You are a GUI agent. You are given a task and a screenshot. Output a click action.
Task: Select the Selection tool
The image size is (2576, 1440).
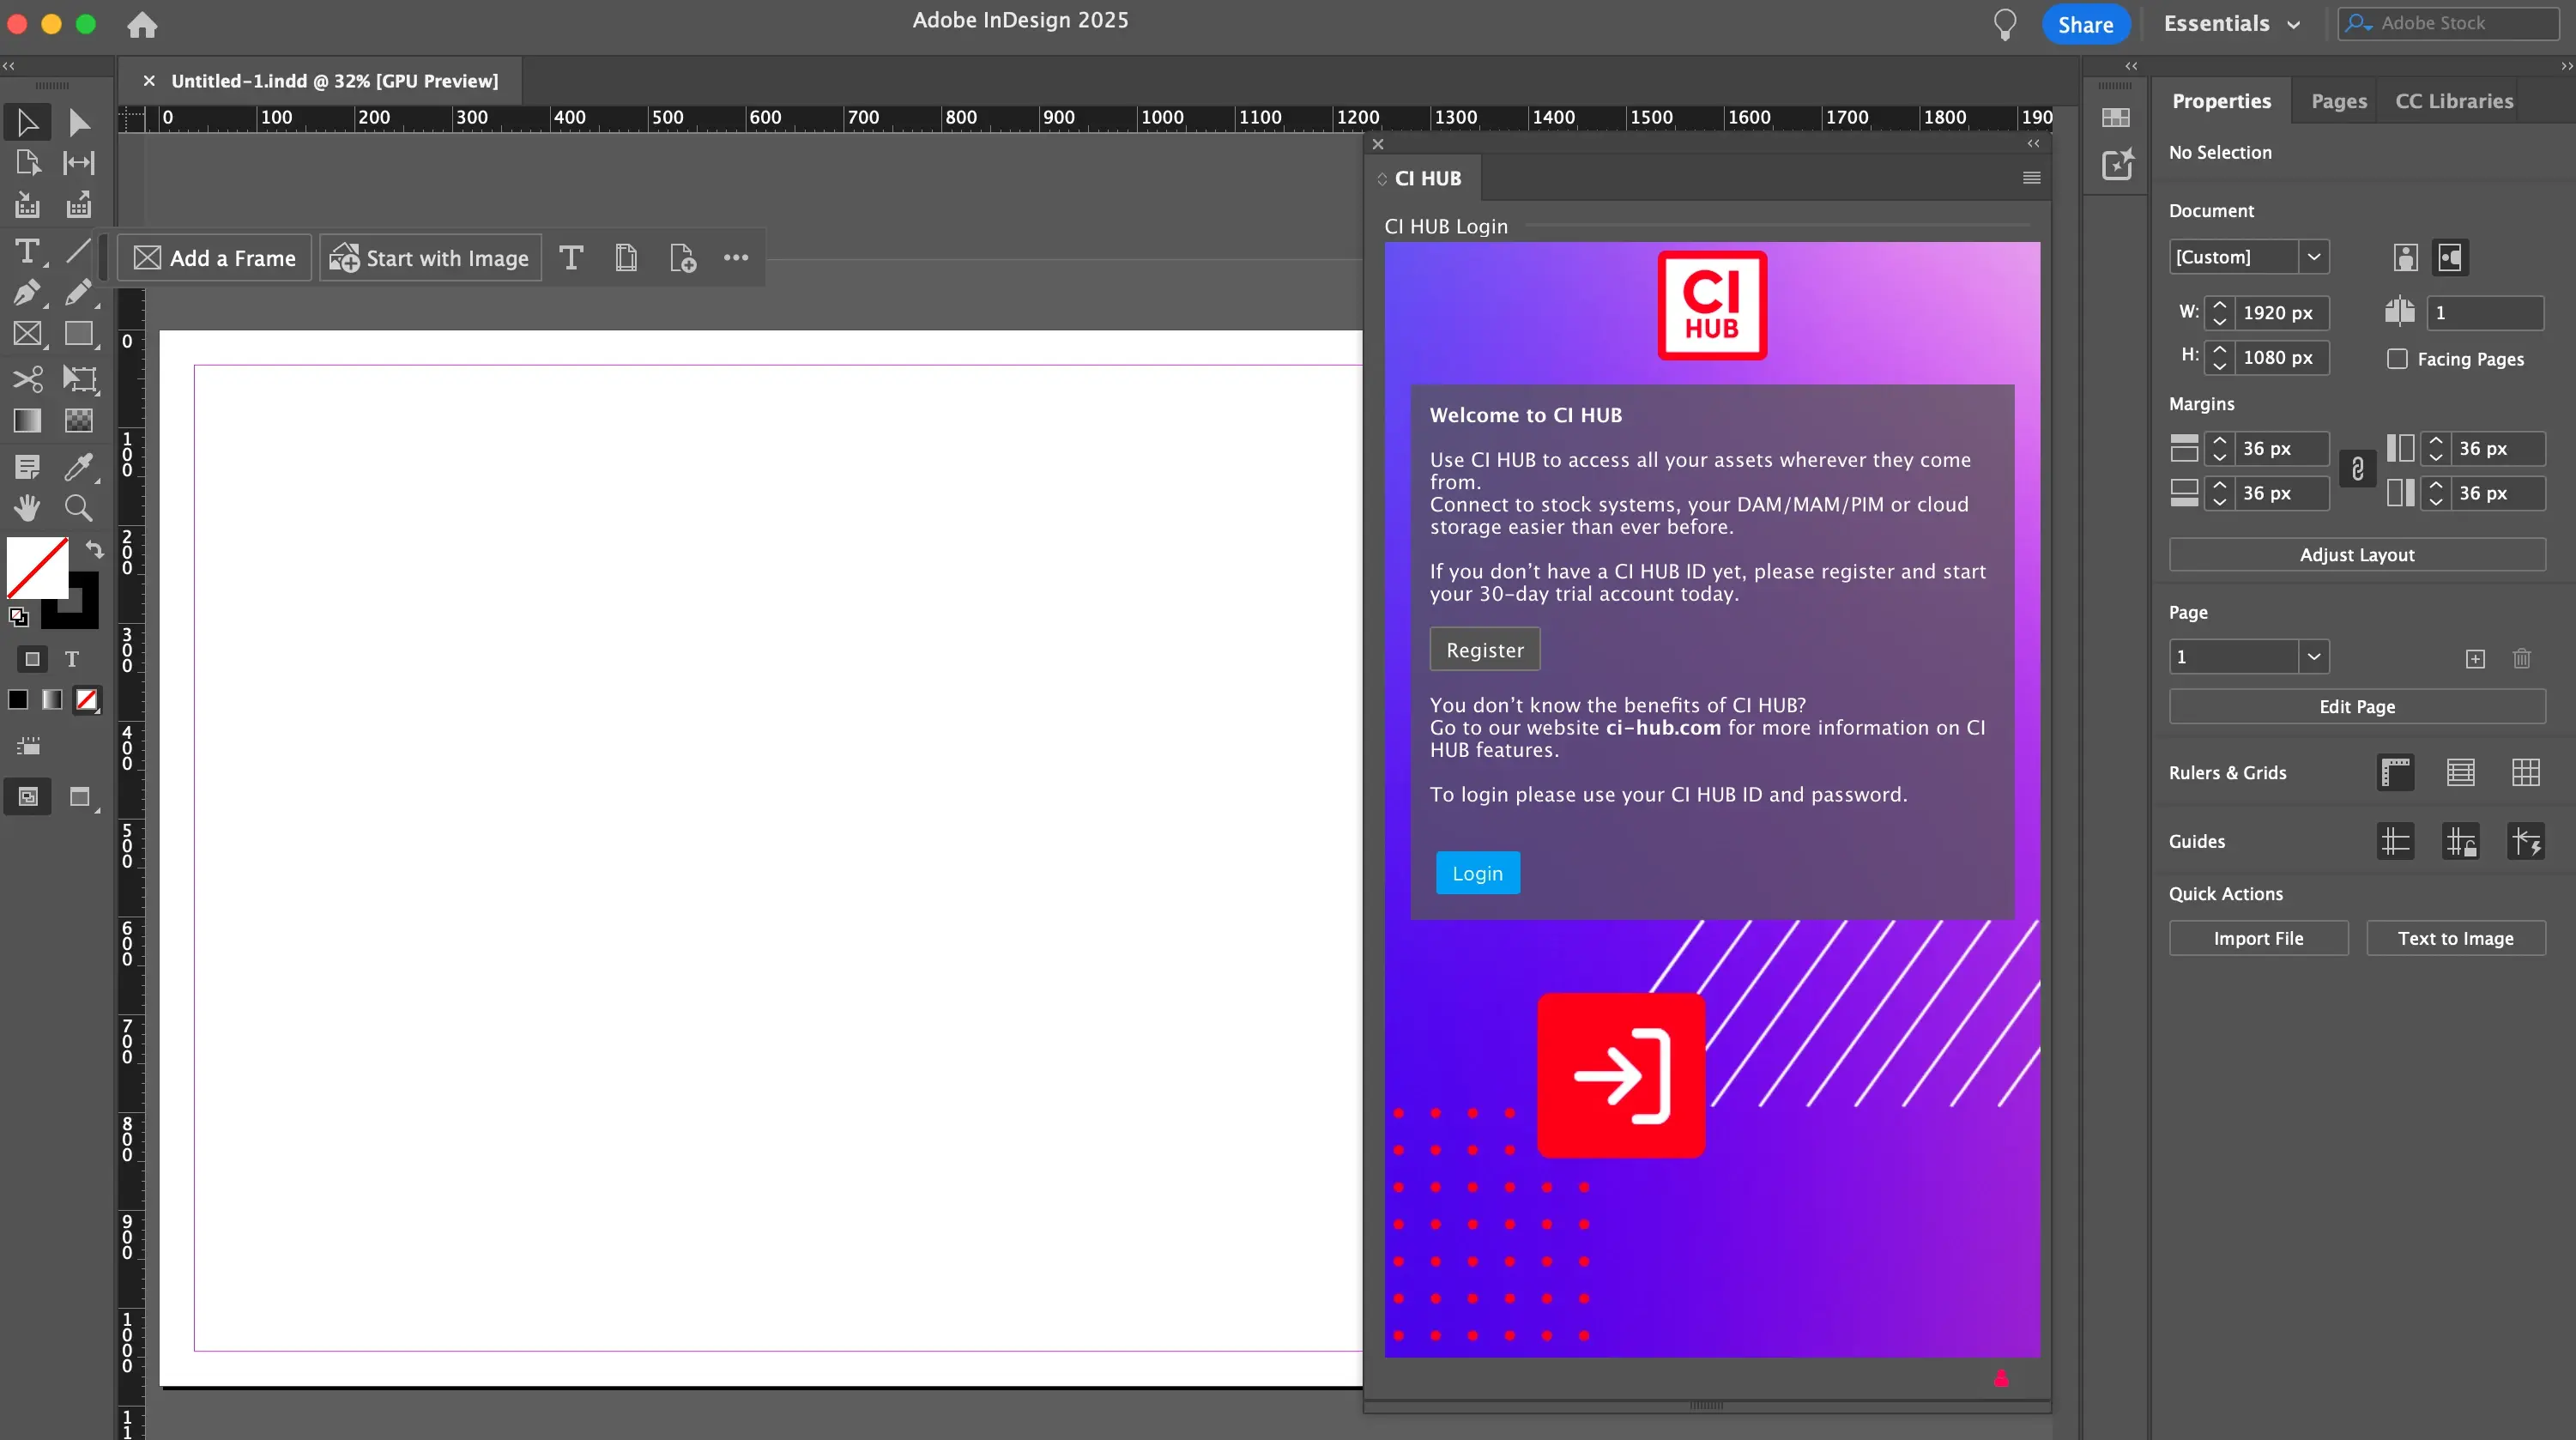click(x=27, y=122)
